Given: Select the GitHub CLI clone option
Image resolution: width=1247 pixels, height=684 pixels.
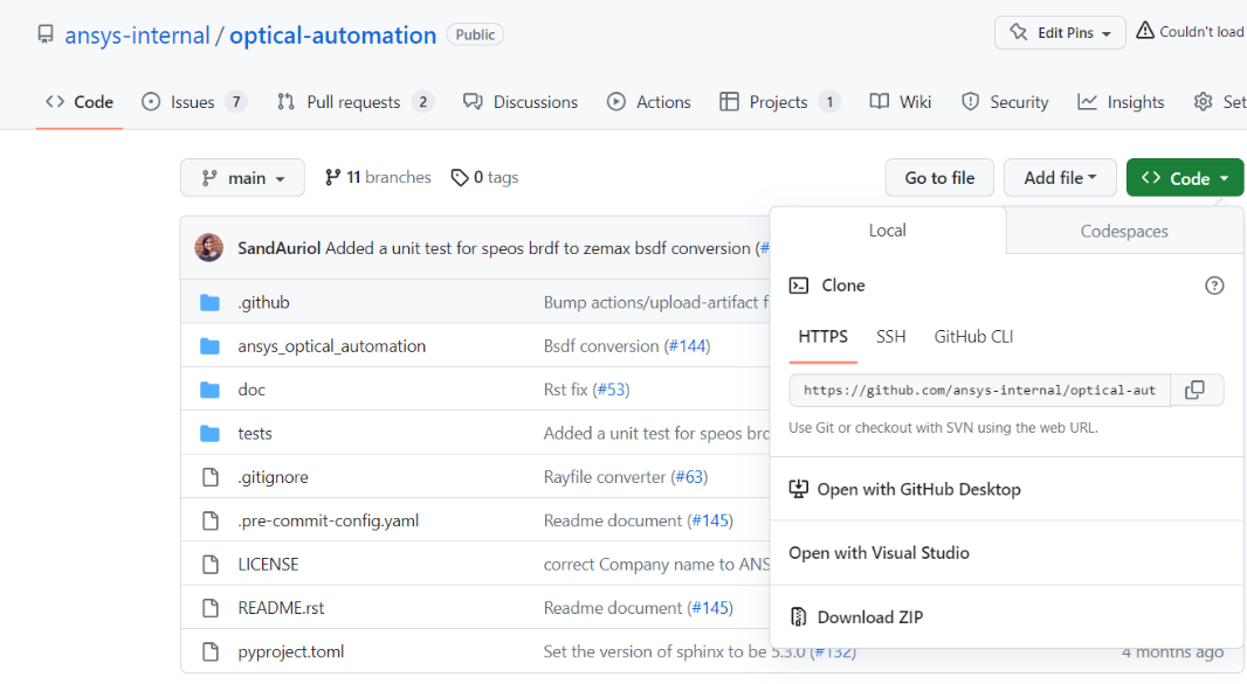Looking at the screenshot, I should pos(974,337).
